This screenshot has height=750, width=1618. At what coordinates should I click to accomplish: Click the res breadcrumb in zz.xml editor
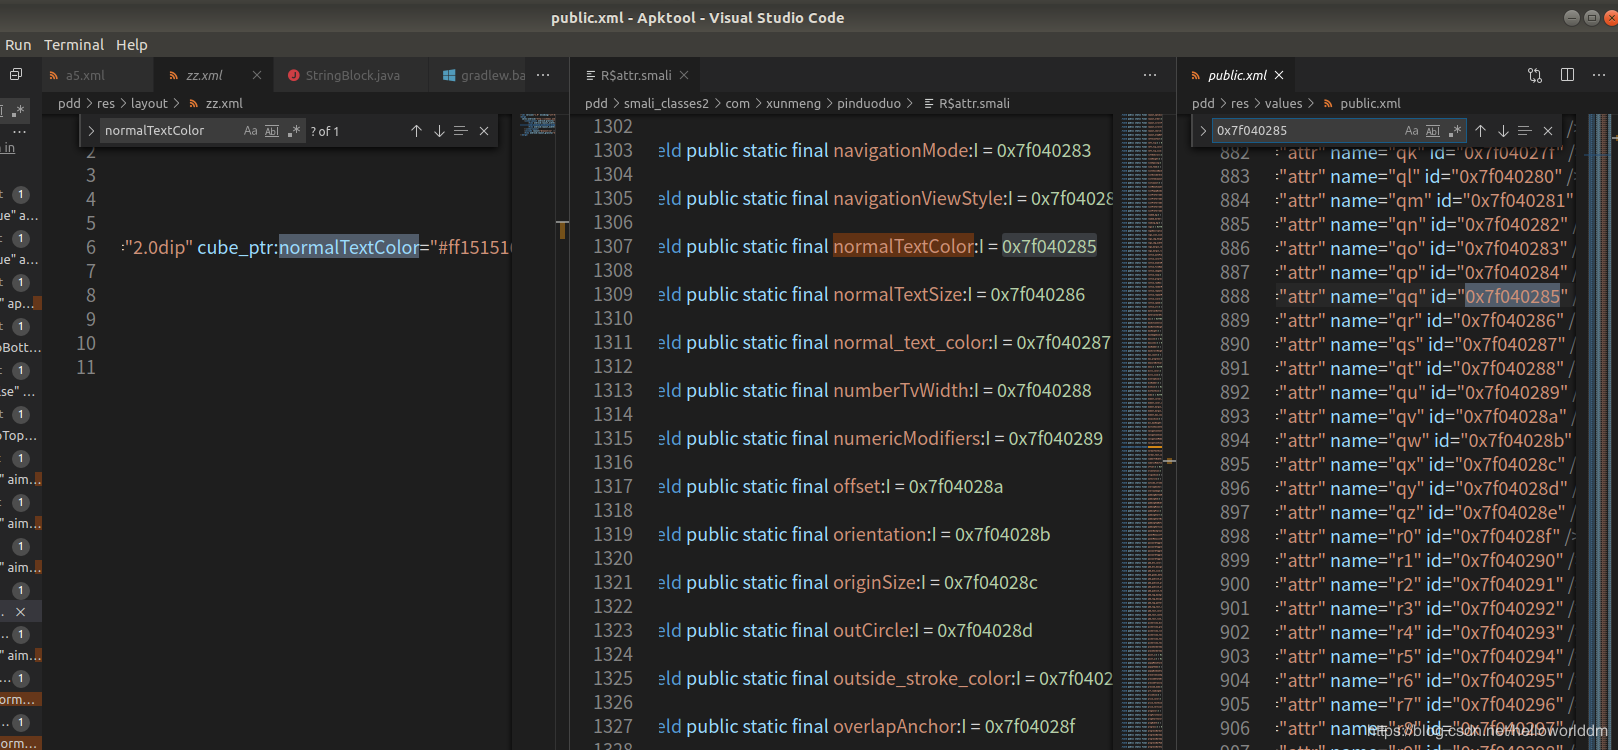click(106, 103)
